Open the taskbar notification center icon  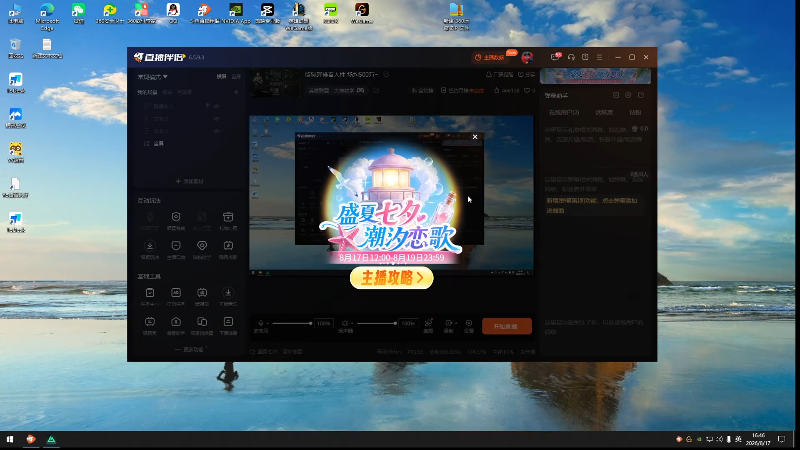[781, 439]
